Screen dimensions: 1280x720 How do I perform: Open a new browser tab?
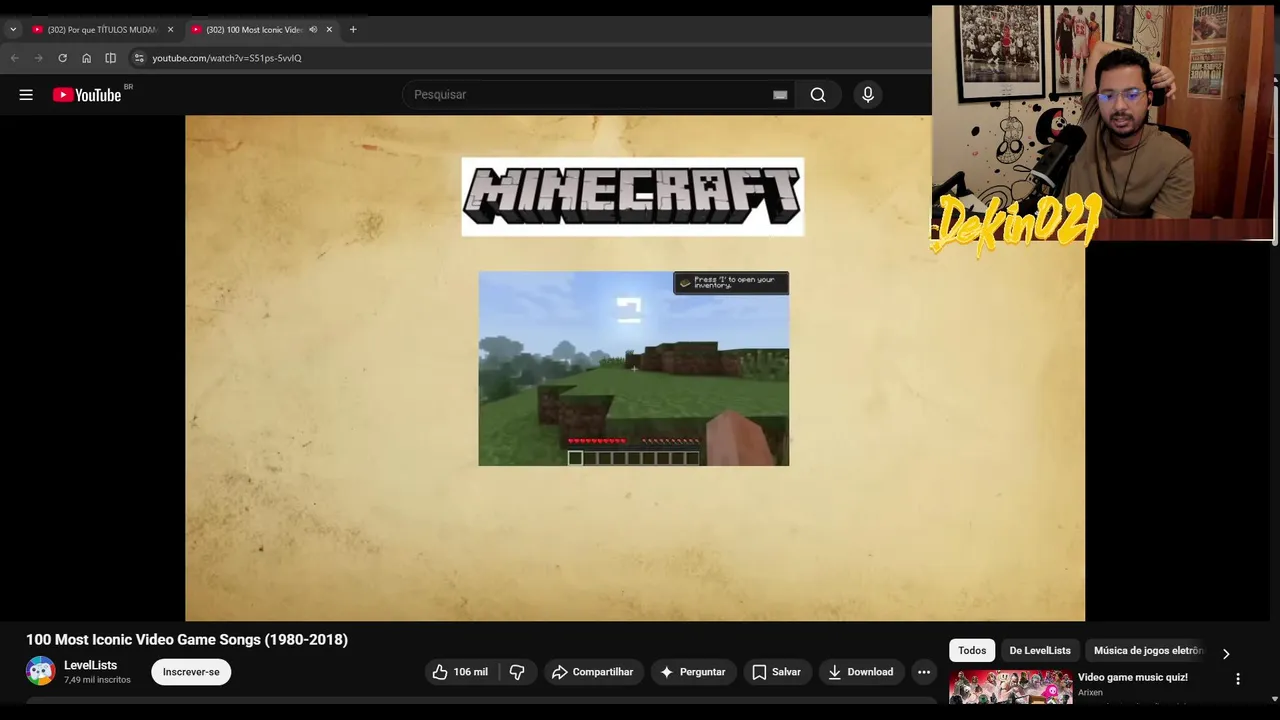tap(353, 30)
